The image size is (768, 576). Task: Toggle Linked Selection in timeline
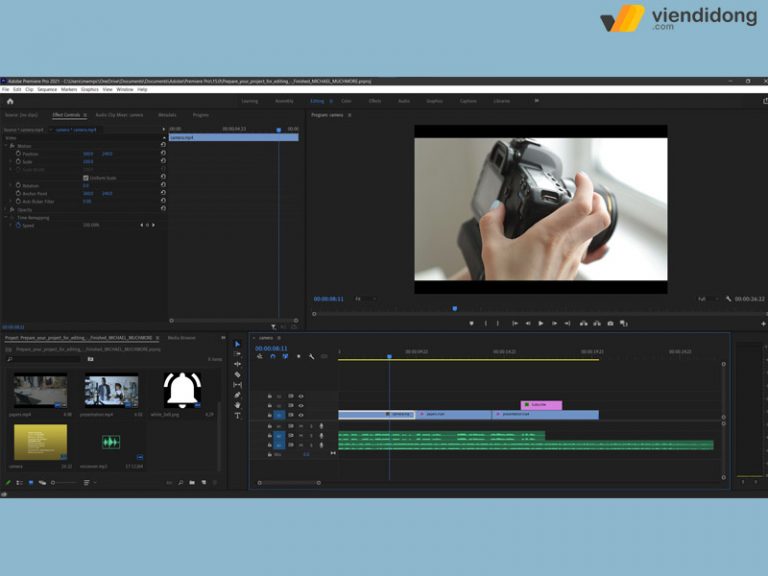pyautogui.click(x=286, y=357)
